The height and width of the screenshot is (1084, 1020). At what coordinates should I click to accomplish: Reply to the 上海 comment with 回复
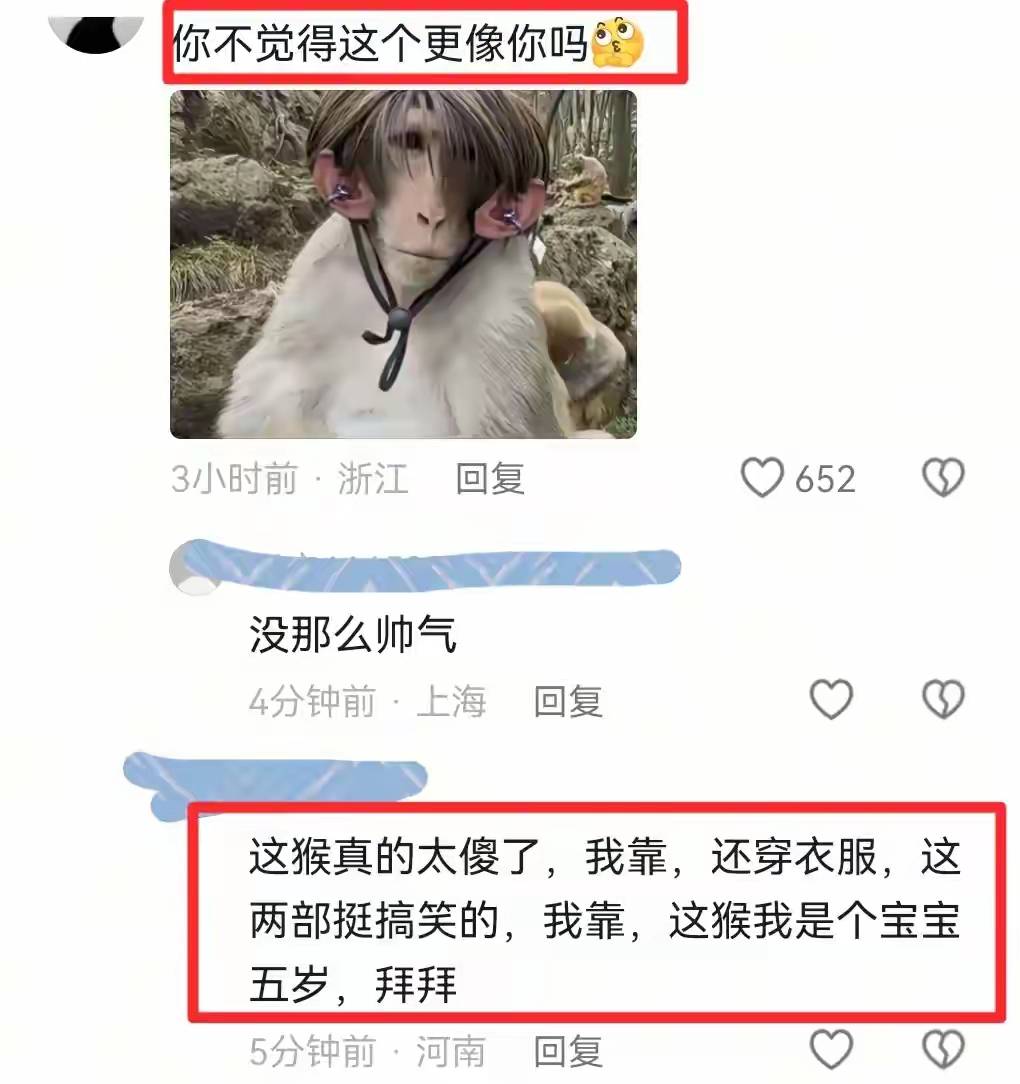[568, 702]
